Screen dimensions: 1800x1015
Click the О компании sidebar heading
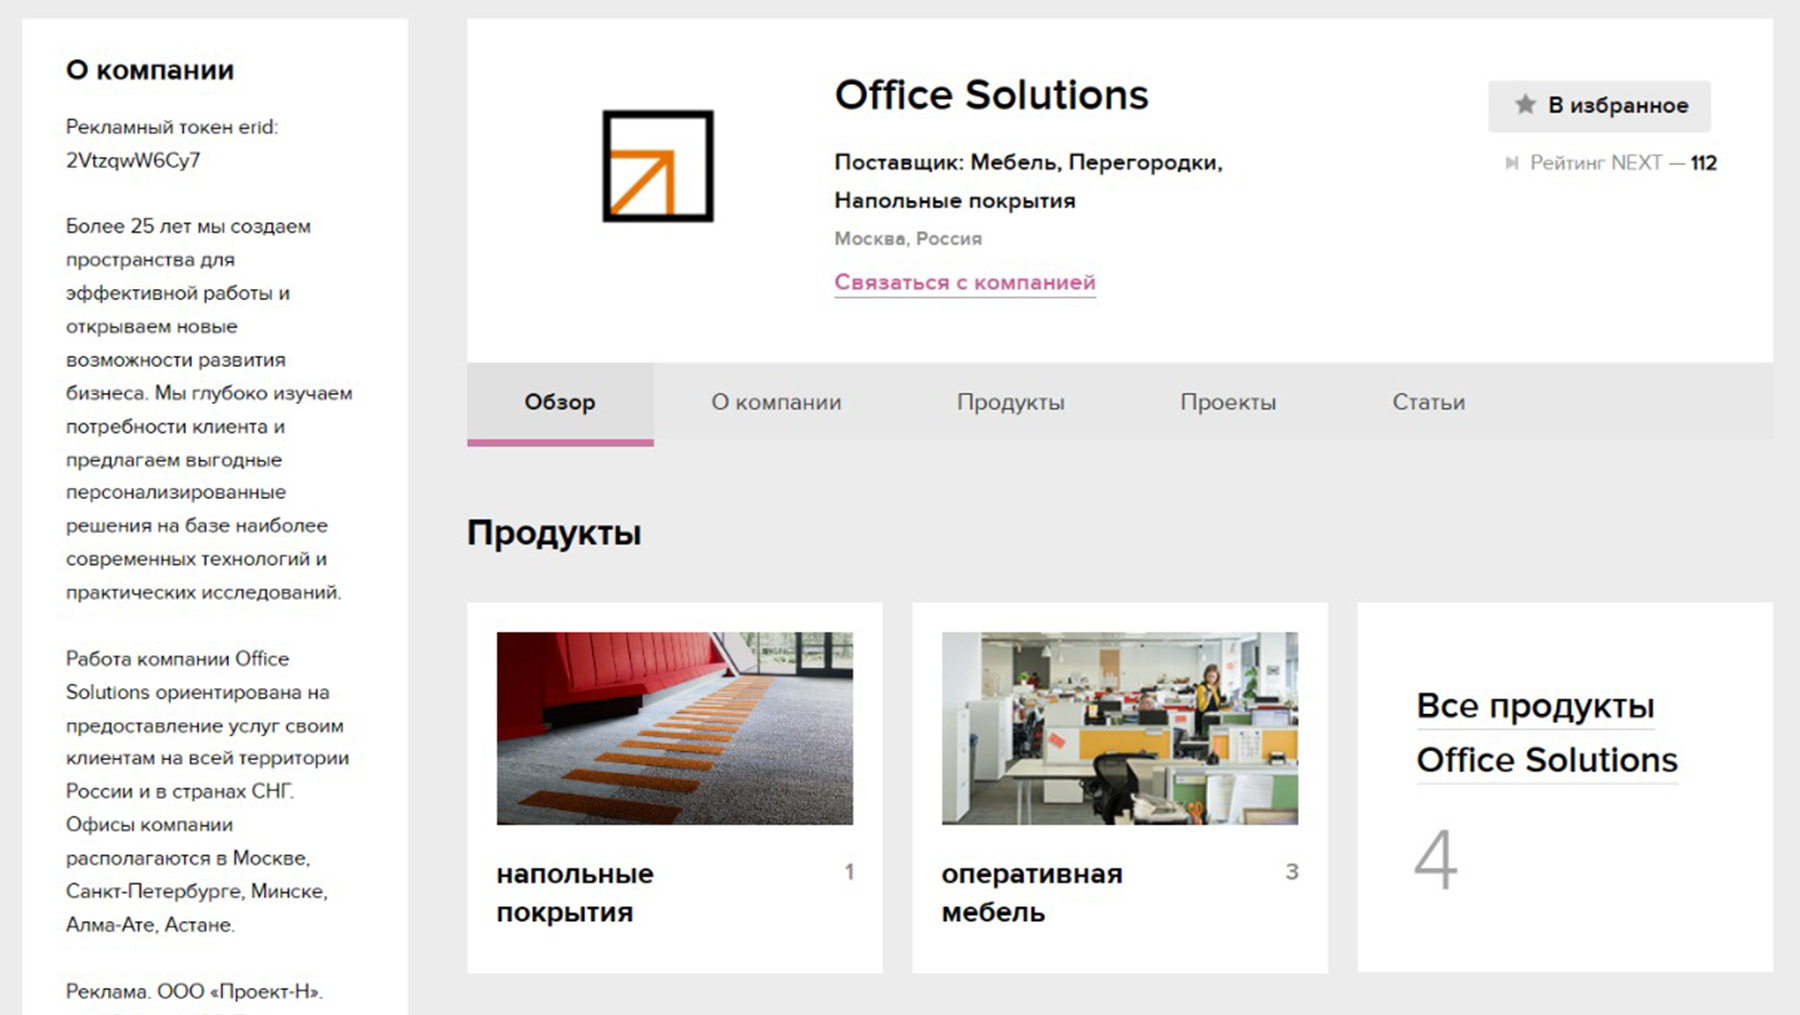150,70
